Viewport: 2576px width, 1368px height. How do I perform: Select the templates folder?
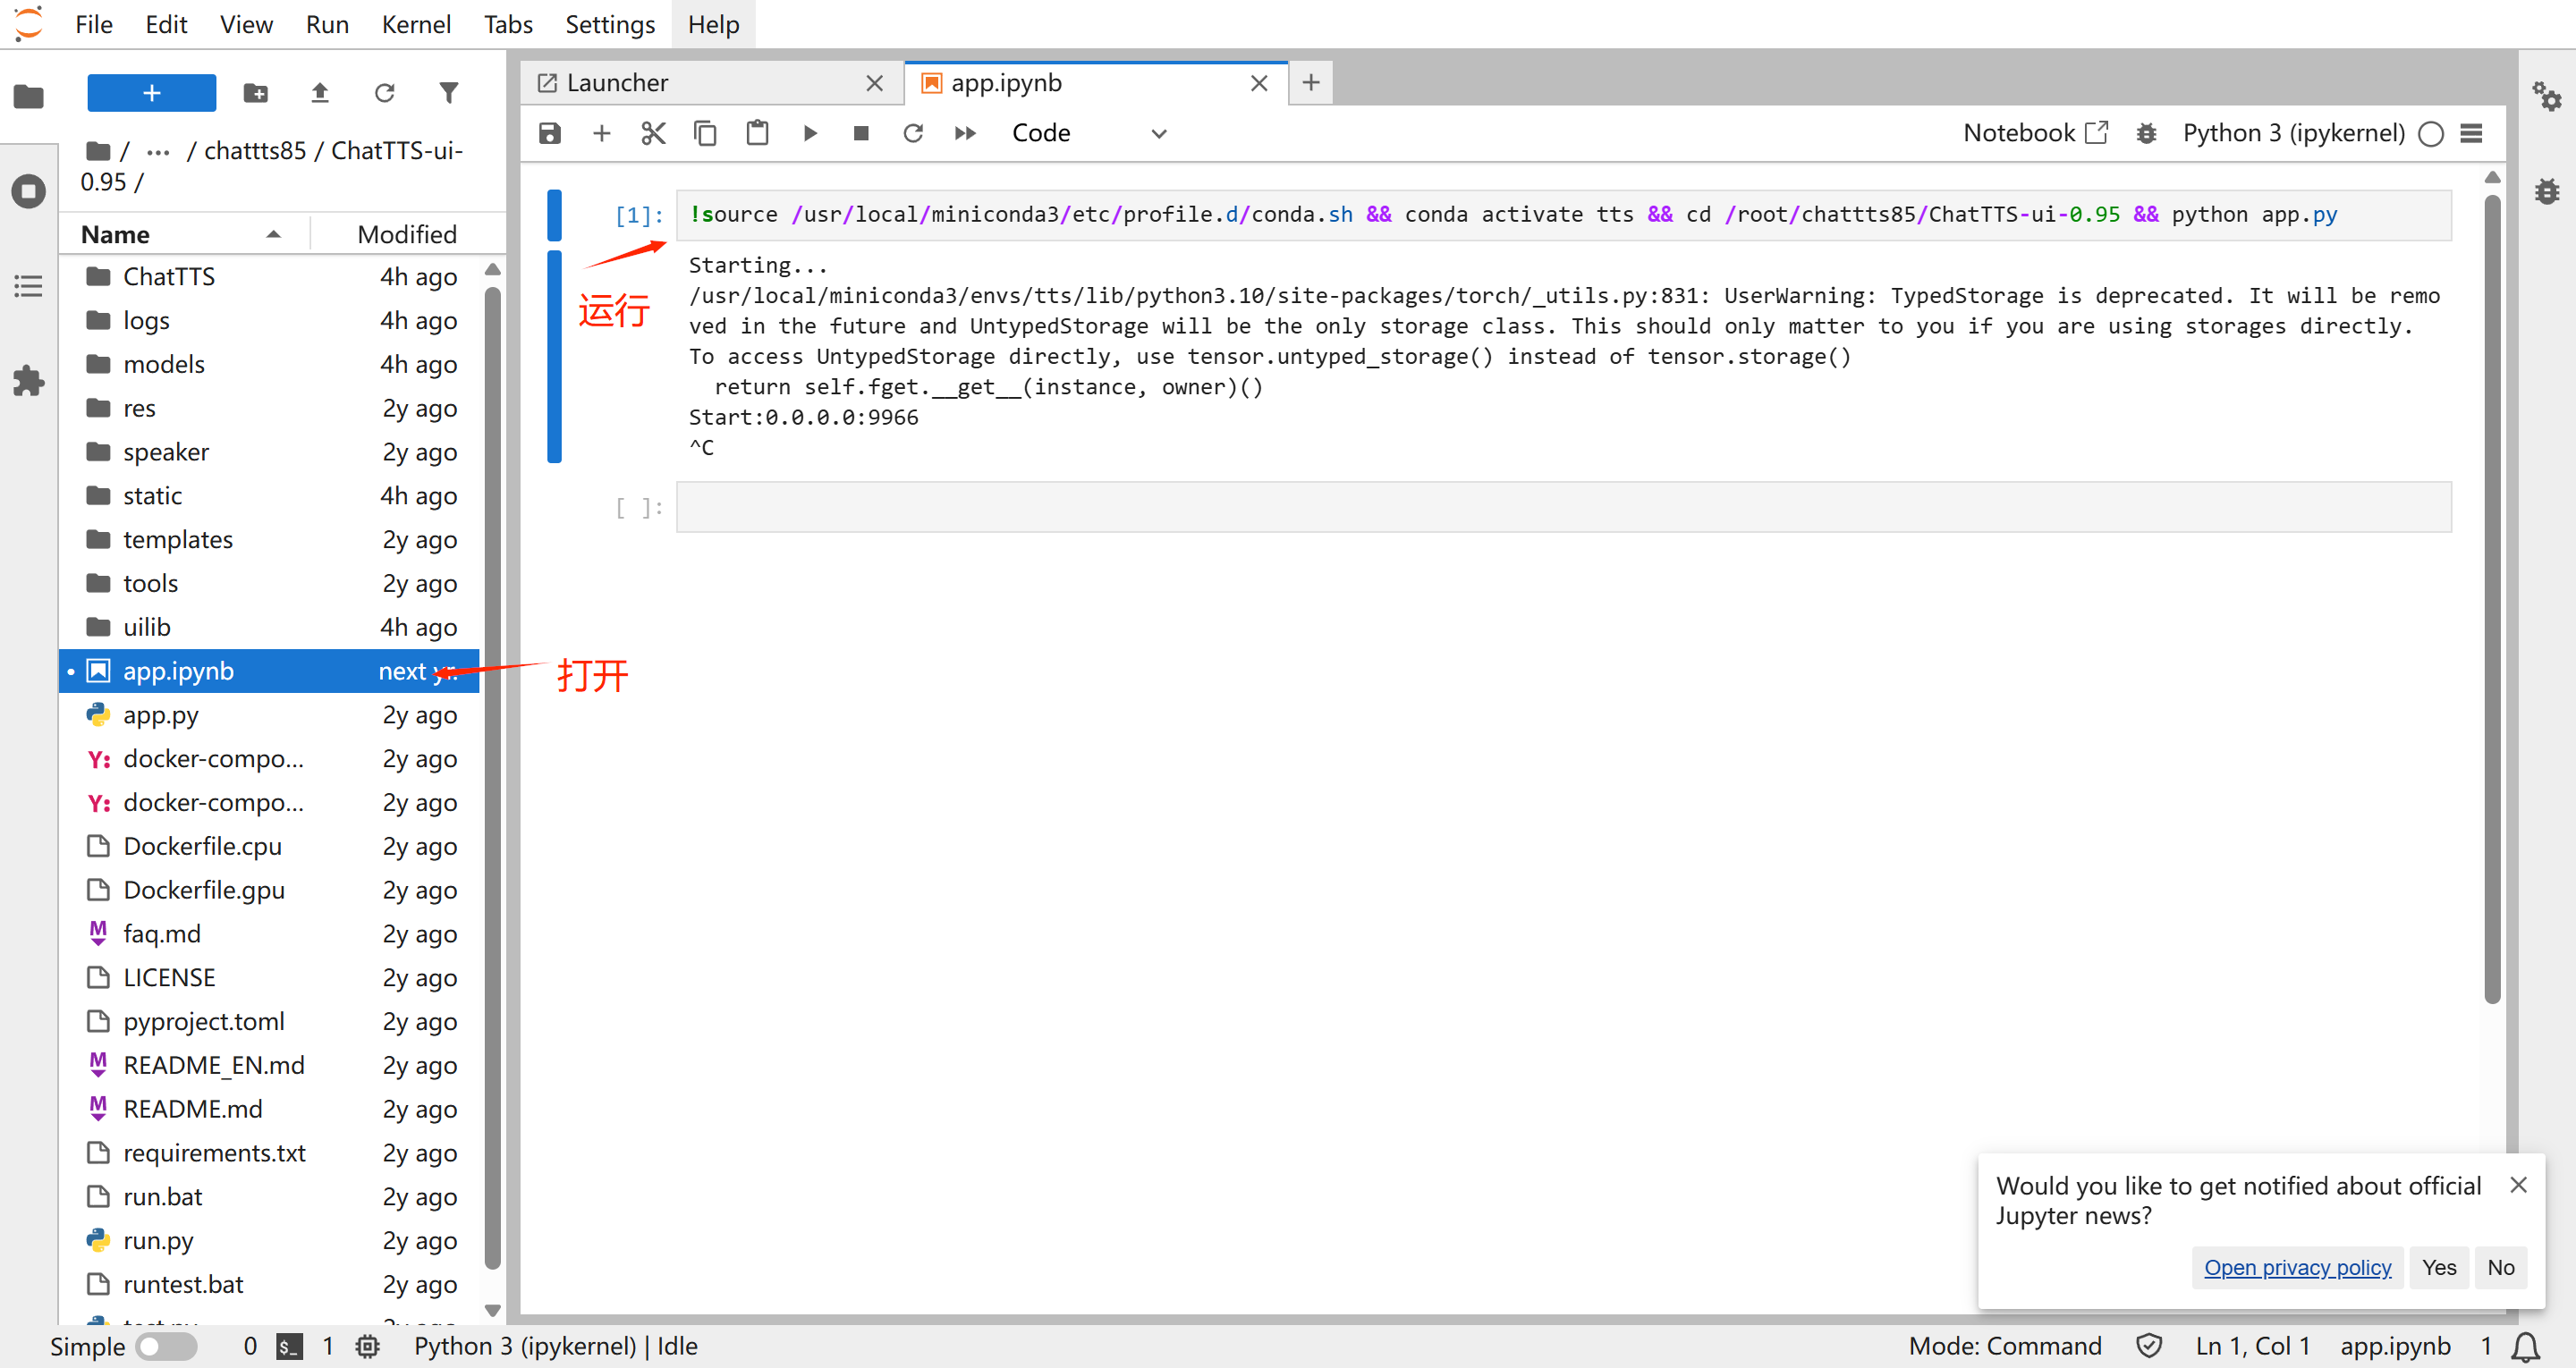[x=269, y=540]
